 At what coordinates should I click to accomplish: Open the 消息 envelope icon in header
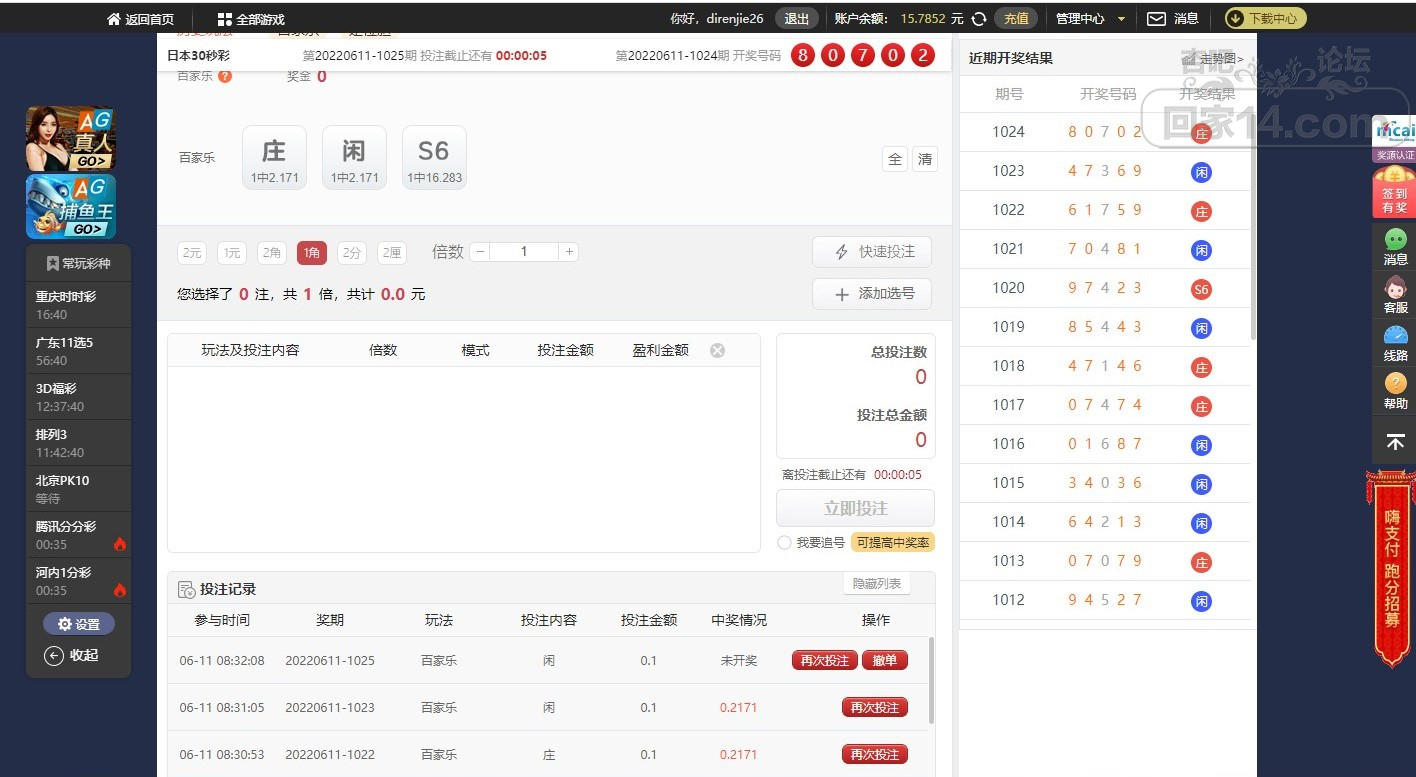pyautogui.click(x=1156, y=19)
